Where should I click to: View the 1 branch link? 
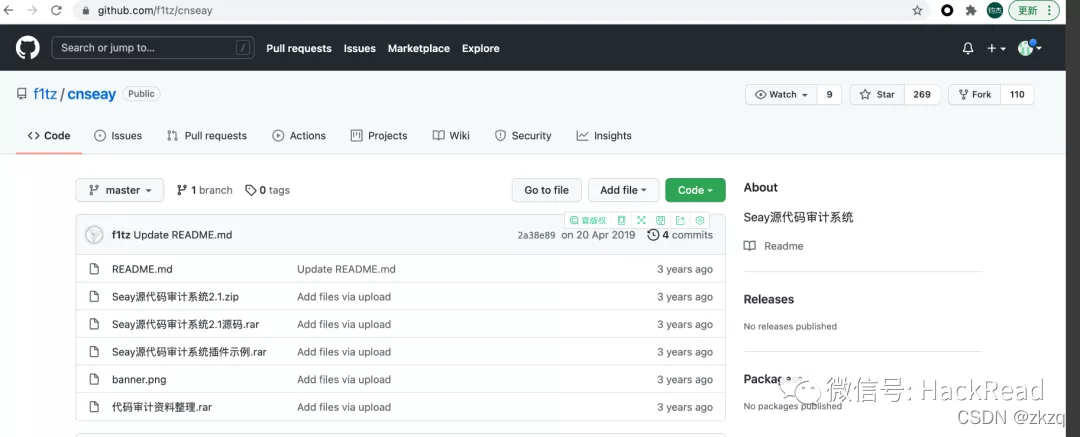[205, 190]
